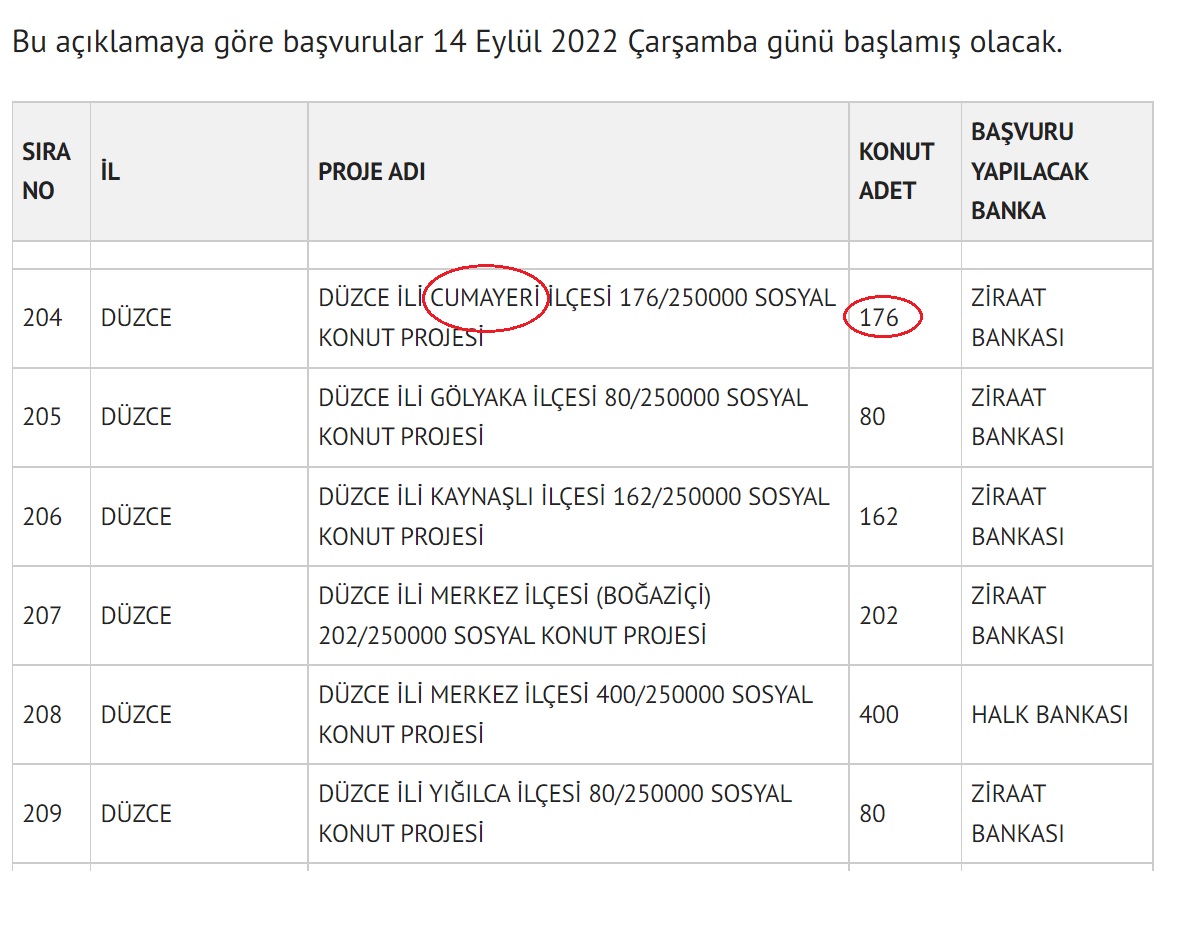This screenshot has width=1194, height=932.
Task: Select the 202 housing count cell
Action: pyautogui.click(x=879, y=615)
